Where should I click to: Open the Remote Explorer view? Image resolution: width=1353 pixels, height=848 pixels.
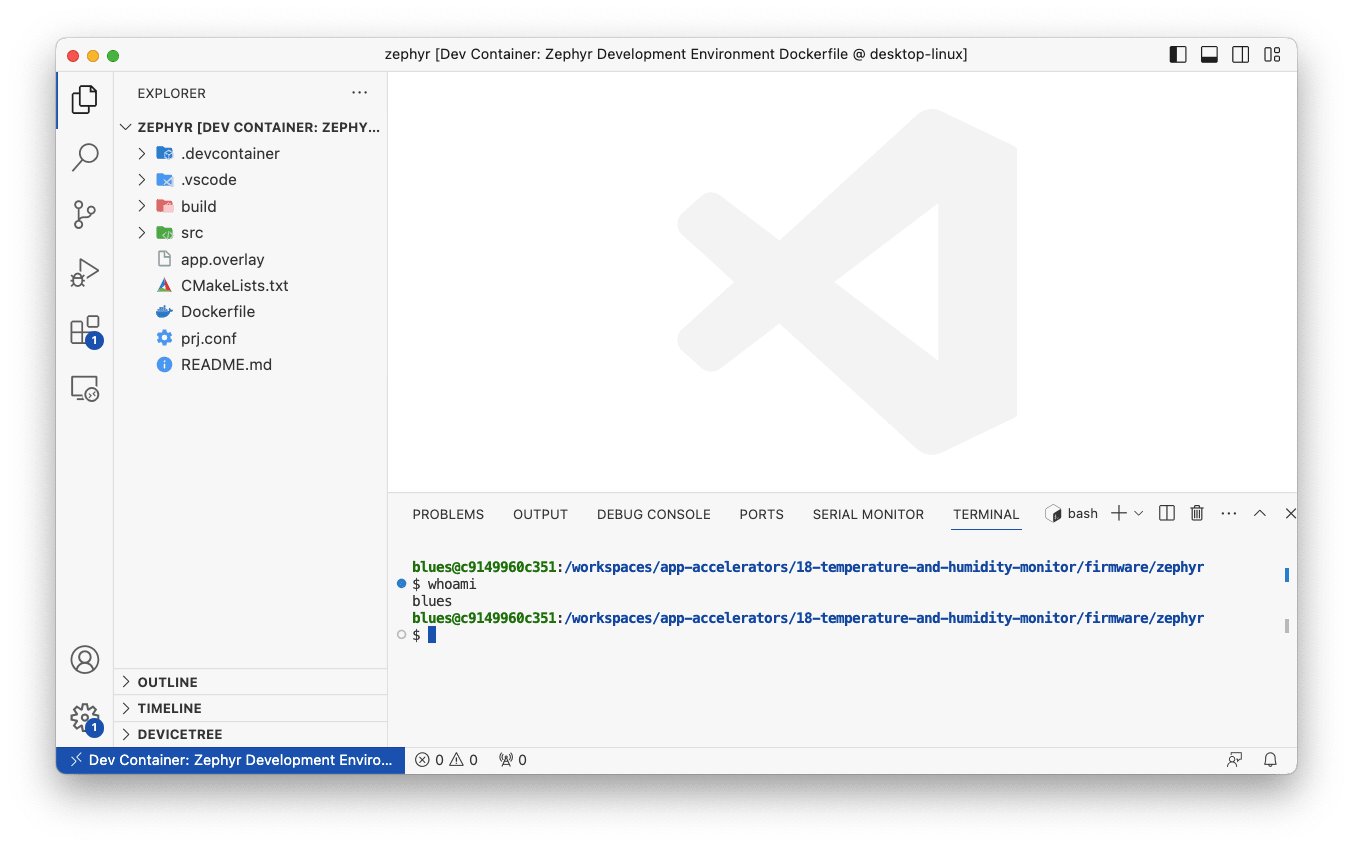[85, 388]
